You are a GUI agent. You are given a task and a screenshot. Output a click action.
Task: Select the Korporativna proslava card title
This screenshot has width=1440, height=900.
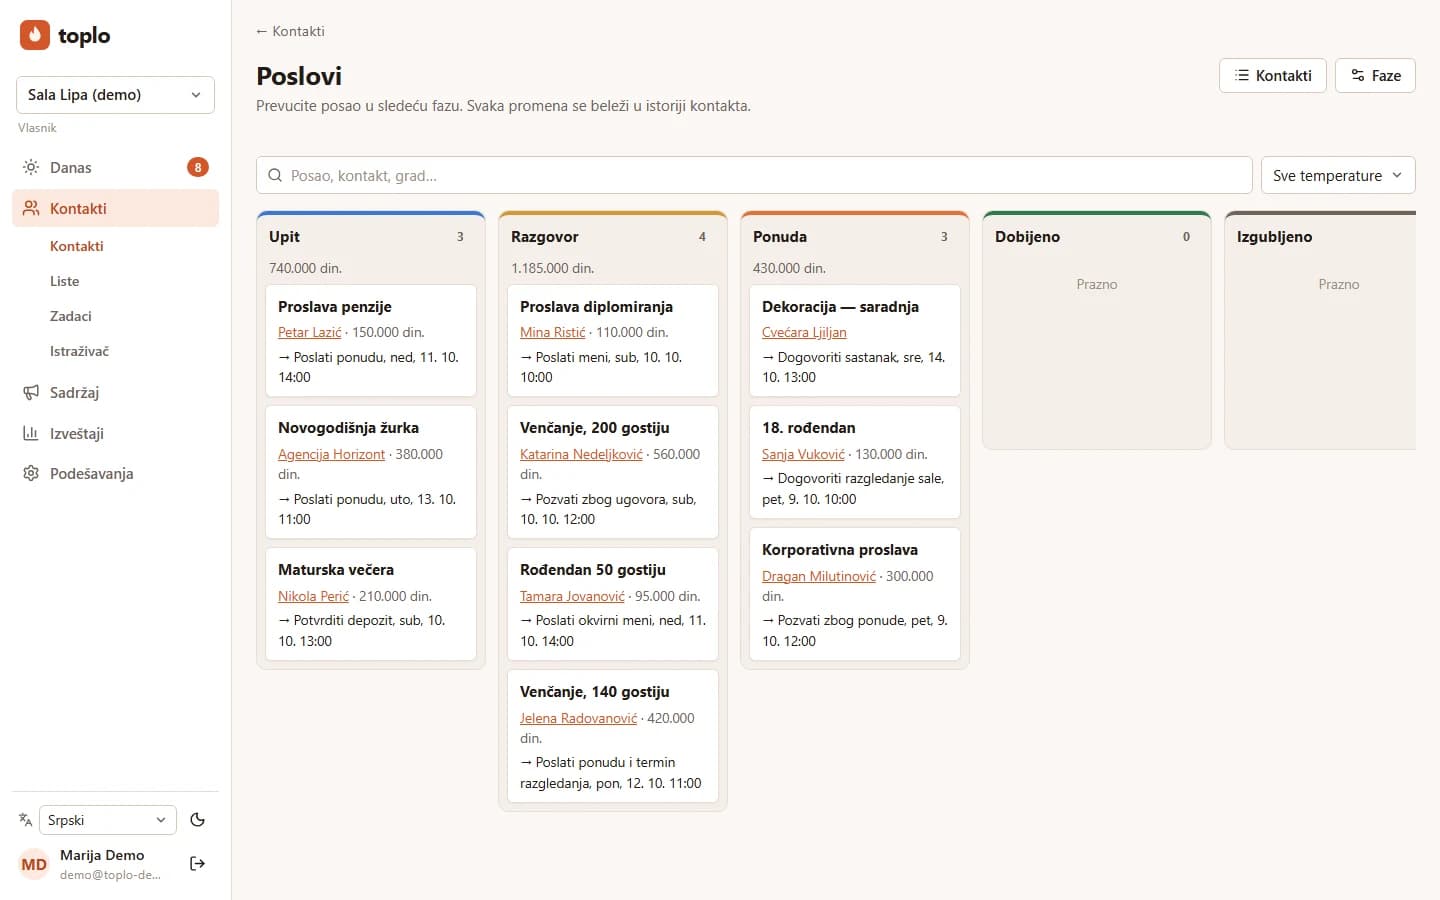840,550
